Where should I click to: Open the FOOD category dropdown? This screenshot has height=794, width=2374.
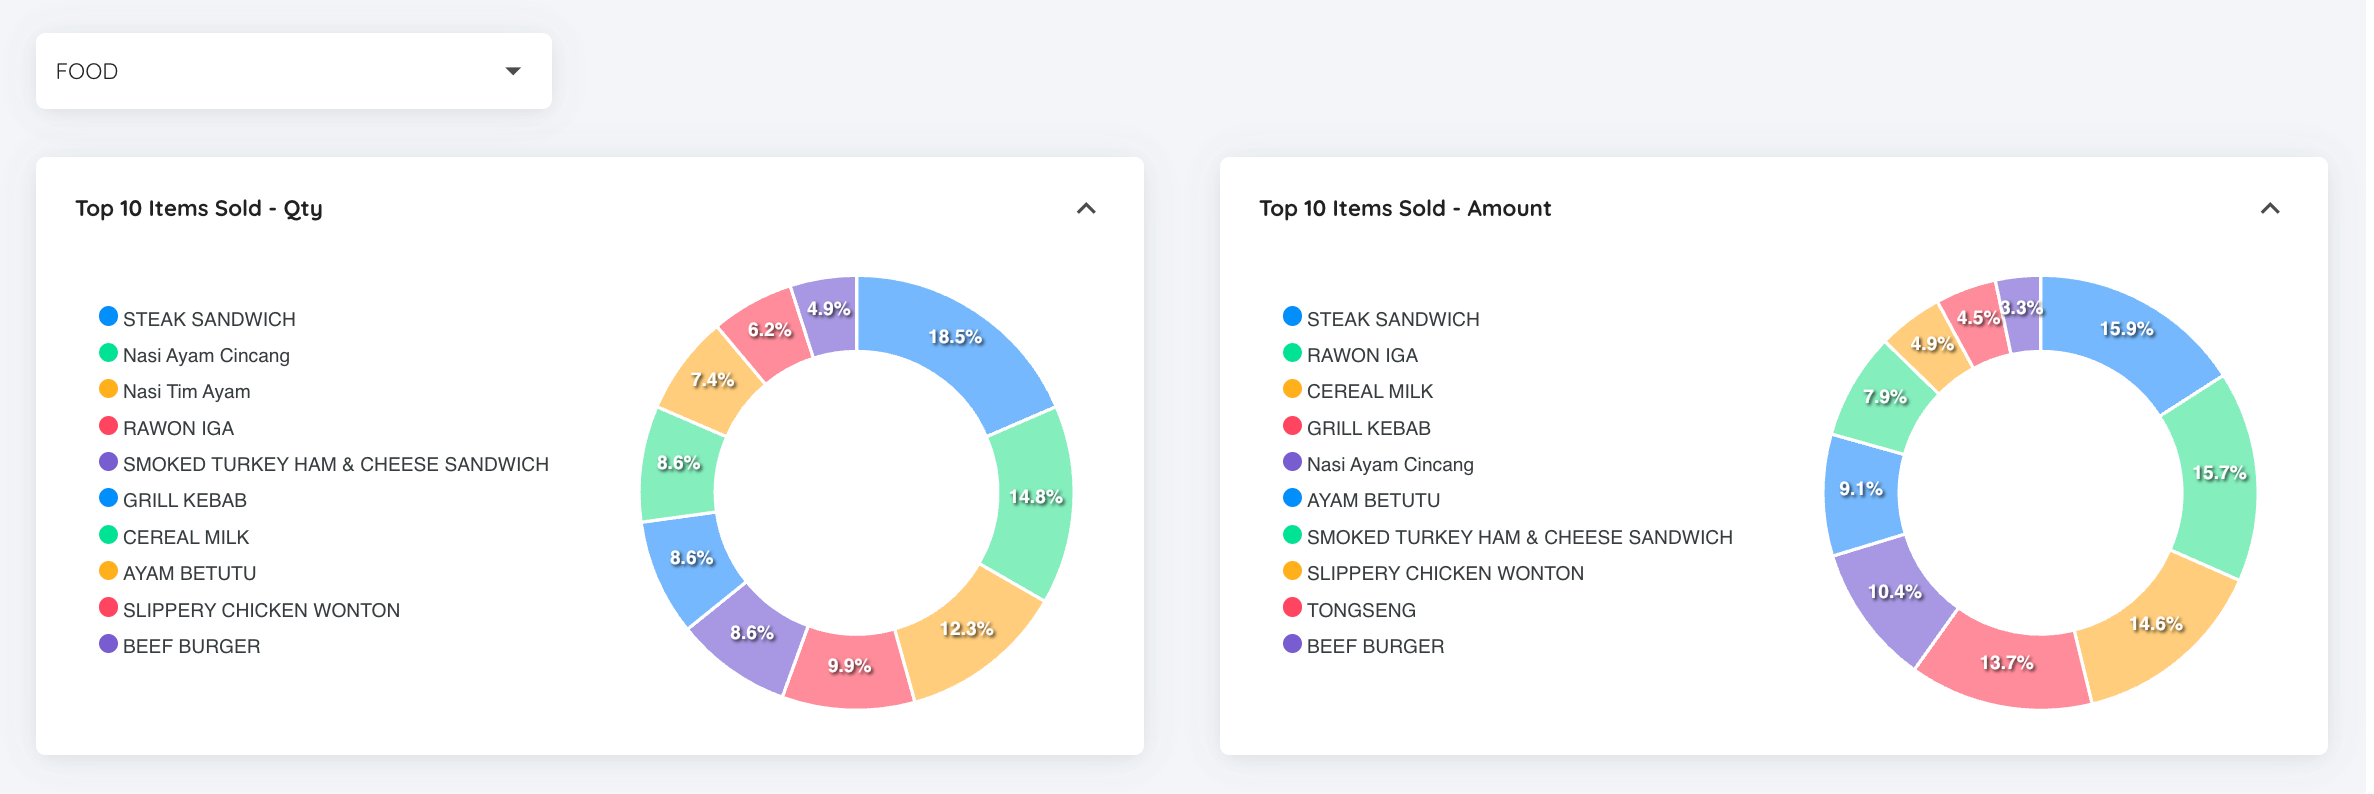point(293,71)
